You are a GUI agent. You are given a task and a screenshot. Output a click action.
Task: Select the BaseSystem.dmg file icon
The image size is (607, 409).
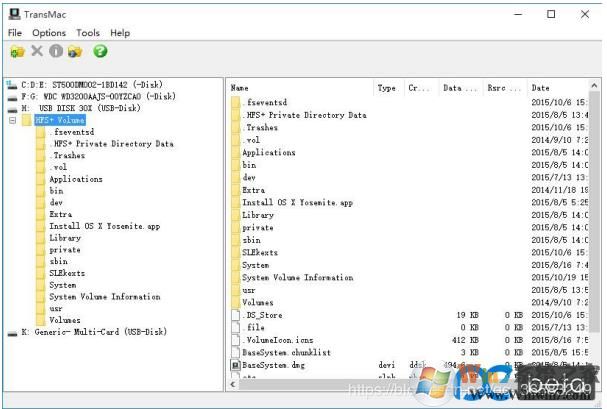point(236,366)
